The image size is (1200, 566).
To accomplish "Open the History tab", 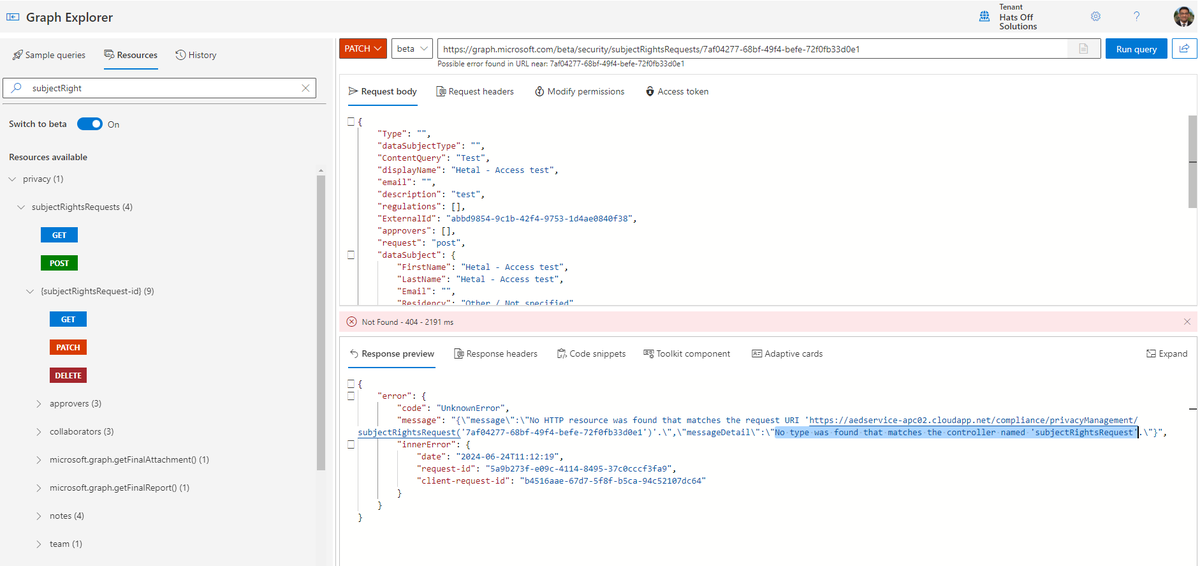I will [195, 55].
